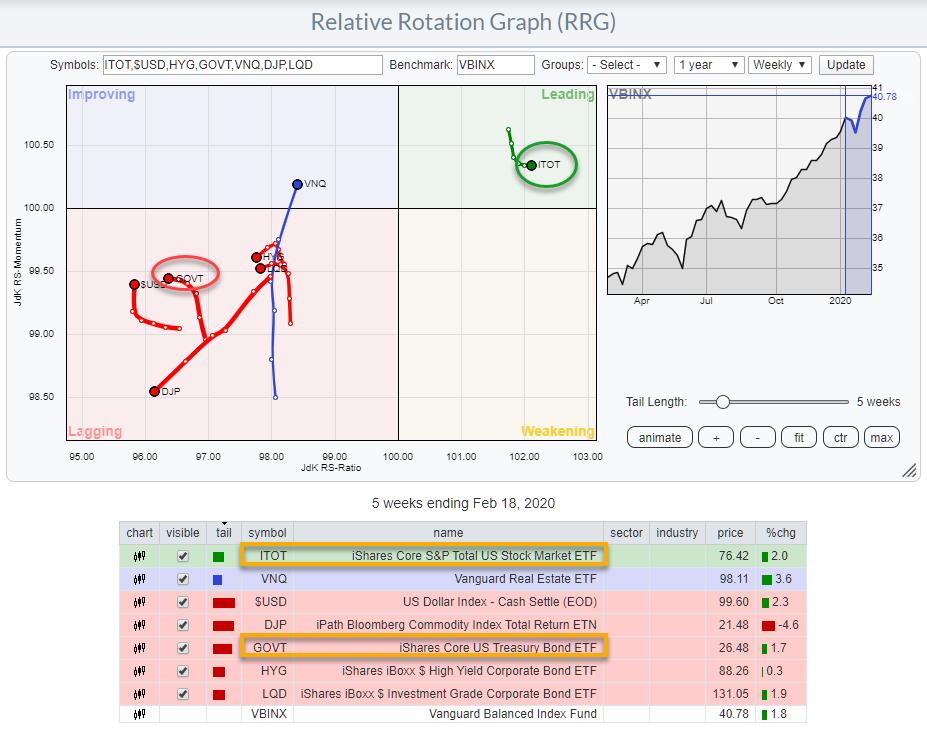
Task: Click into the Symbols input field
Action: coord(242,65)
